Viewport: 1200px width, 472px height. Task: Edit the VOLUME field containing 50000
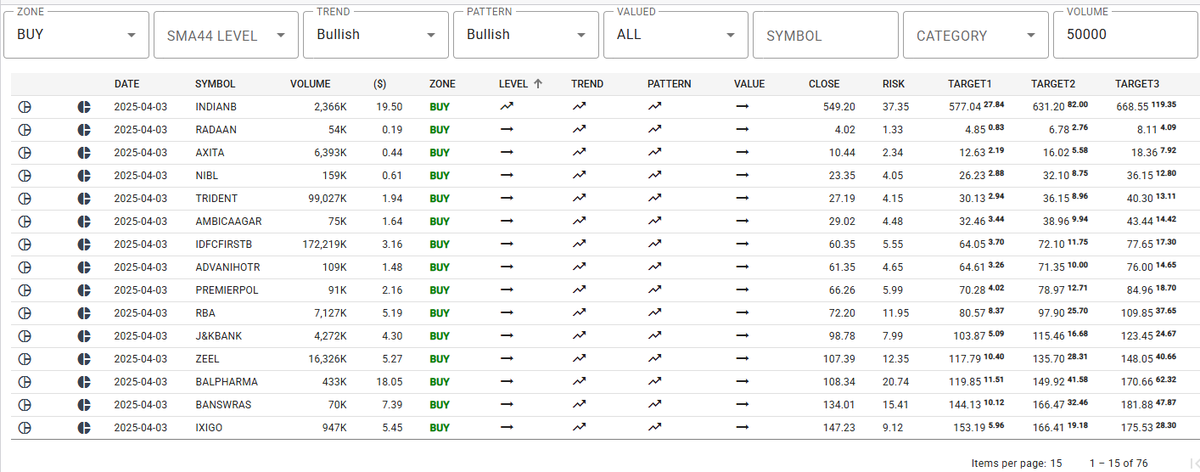coord(1125,35)
